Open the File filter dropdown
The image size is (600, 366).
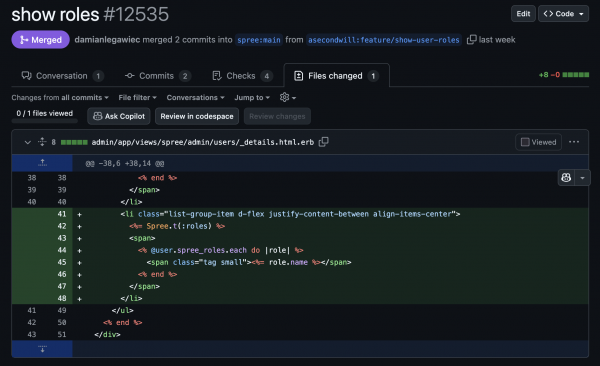[x=137, y=98]
